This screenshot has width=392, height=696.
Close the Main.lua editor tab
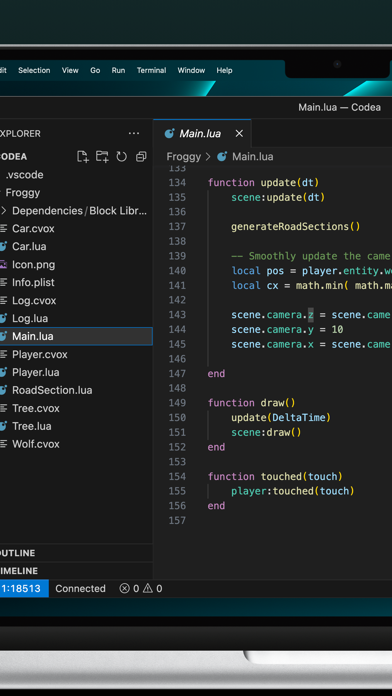click(239, 134)
